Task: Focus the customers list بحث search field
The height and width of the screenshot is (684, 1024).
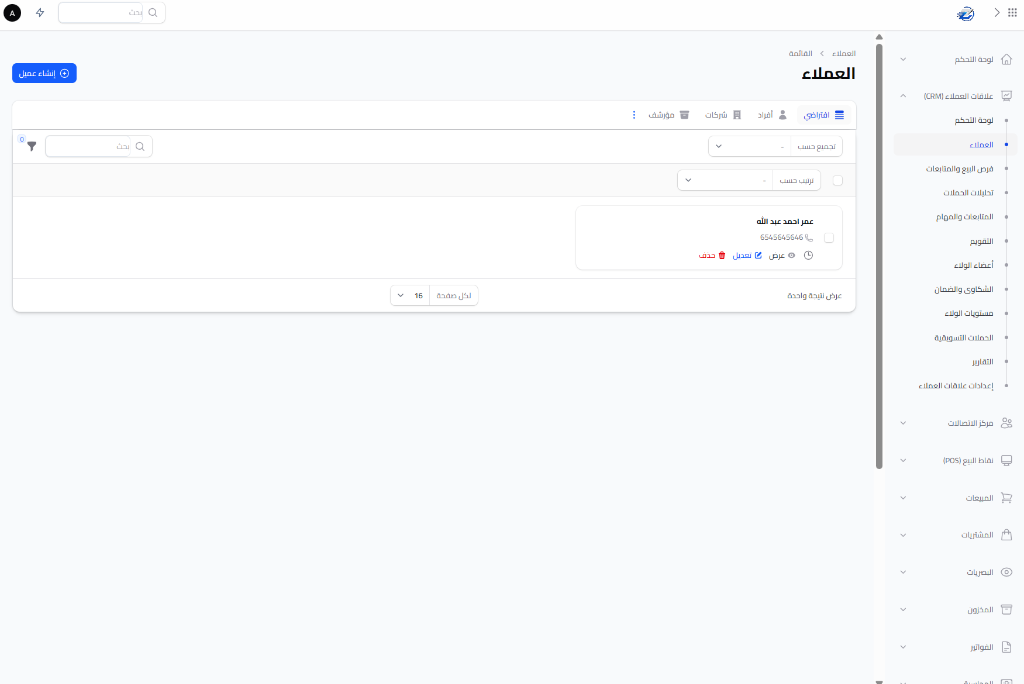Action: (x=88, y=146)
